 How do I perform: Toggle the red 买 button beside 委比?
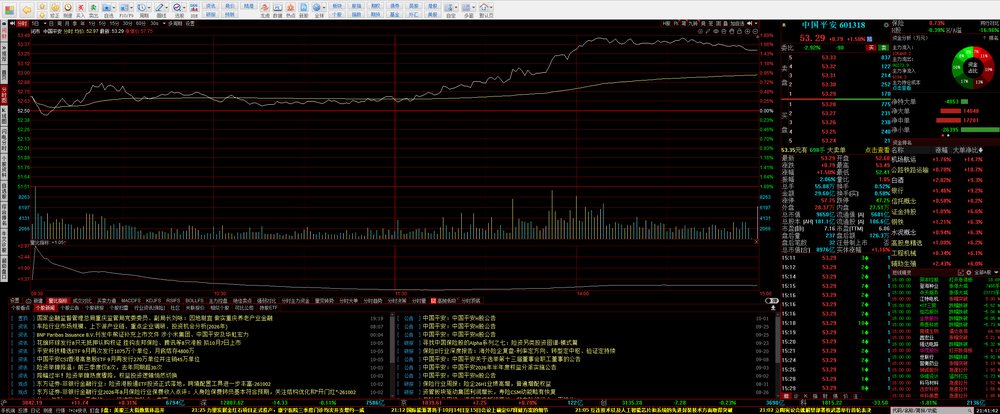pyautogui.click(x=871, y=48)
